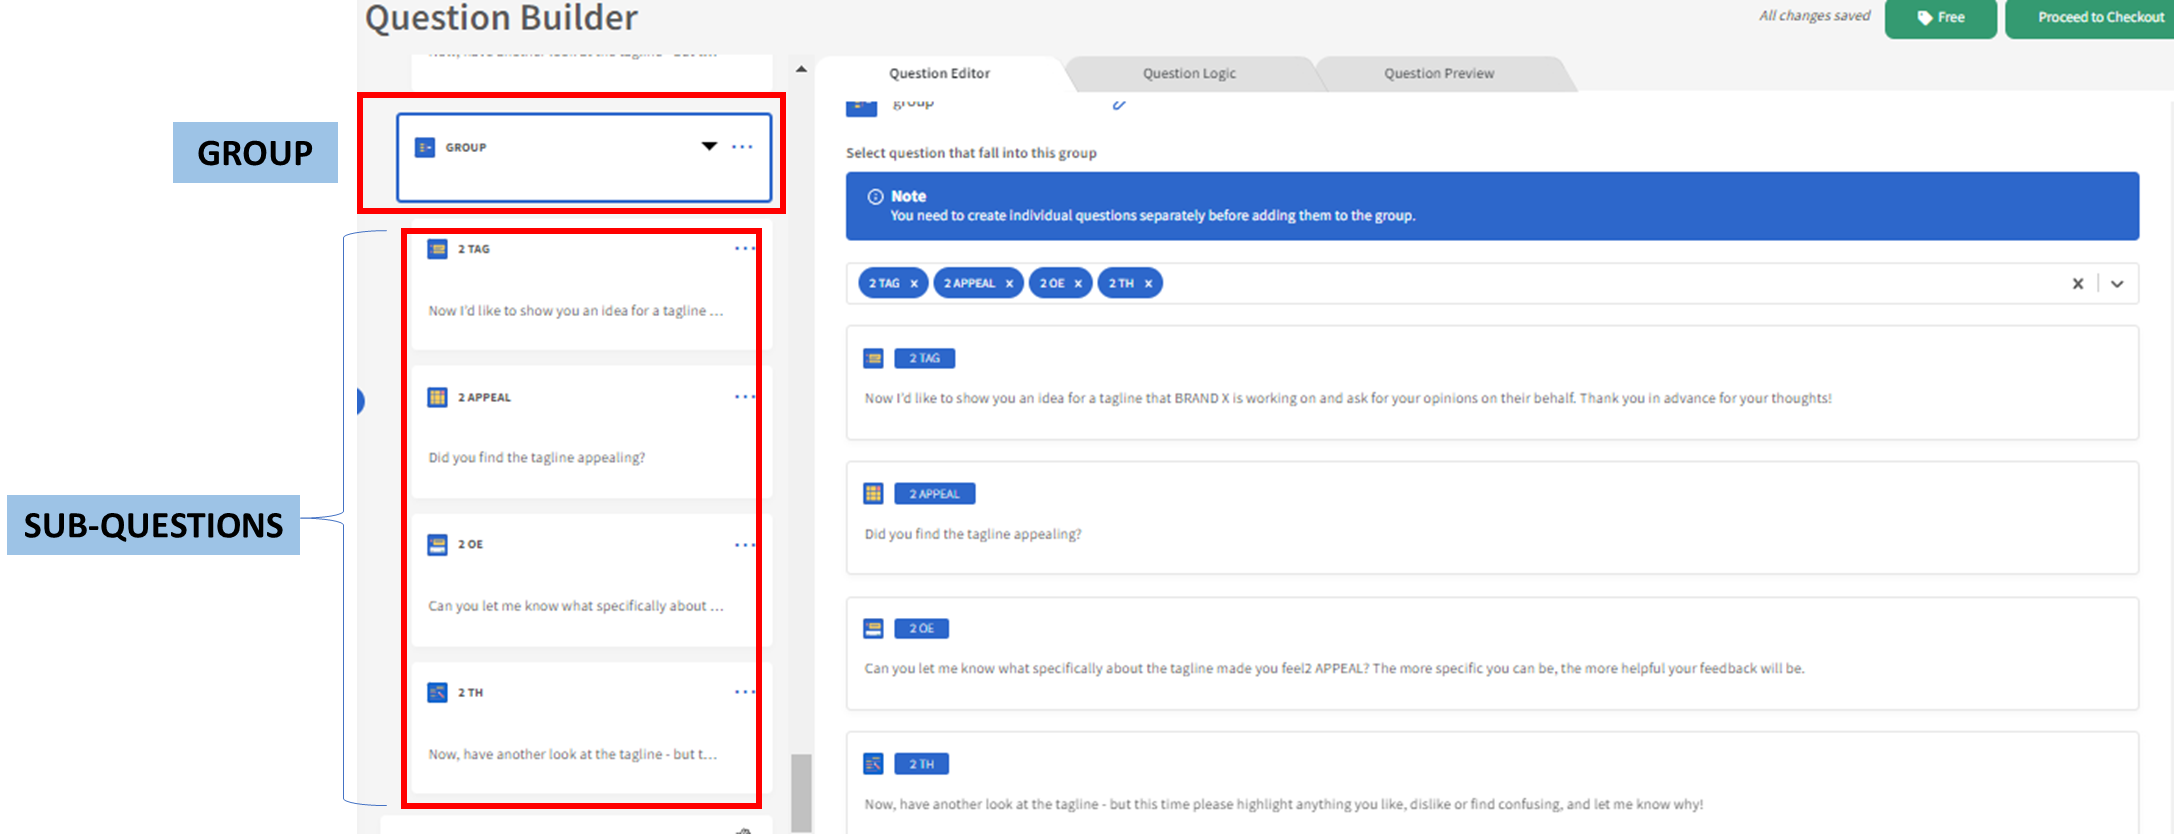Click the 2 TH icon in the editor

873,764
